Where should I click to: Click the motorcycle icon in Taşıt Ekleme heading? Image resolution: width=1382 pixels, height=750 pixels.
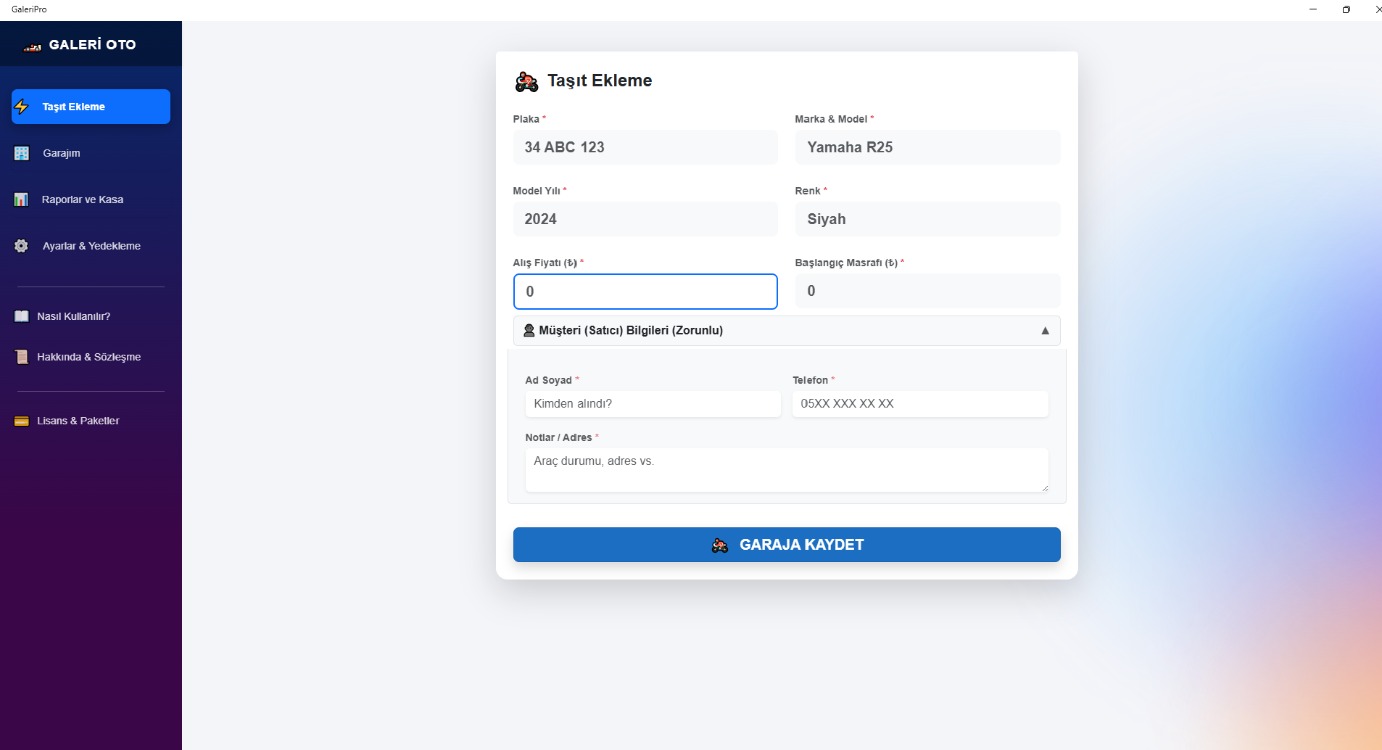coord(526,81)
